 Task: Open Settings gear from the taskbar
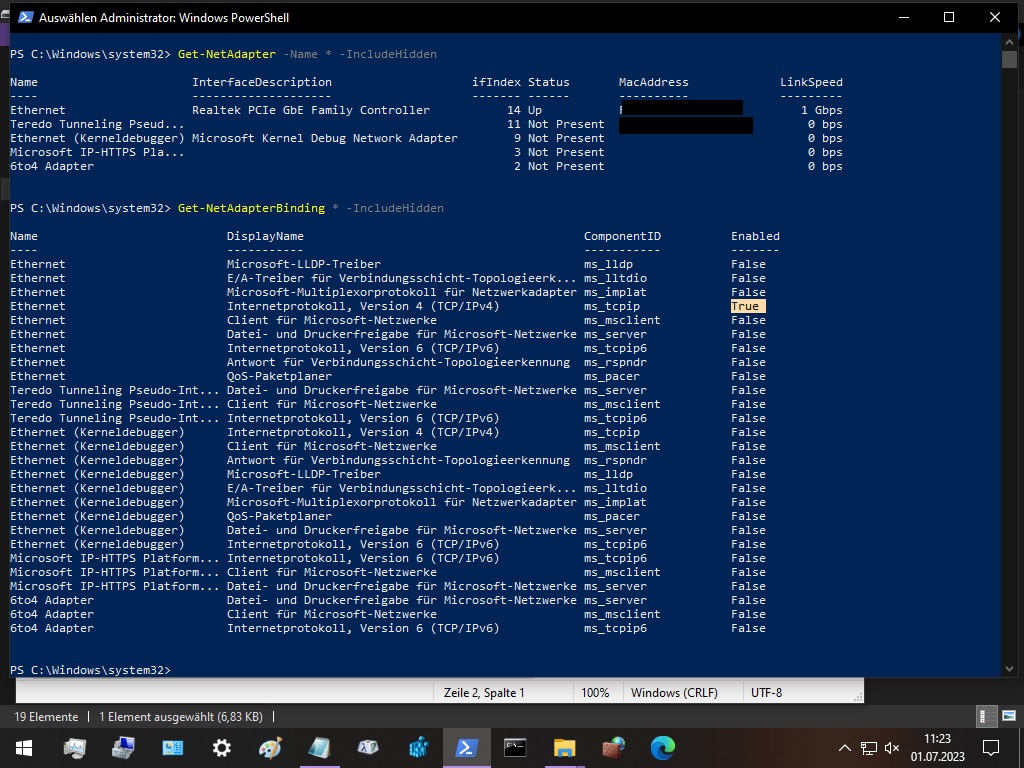221,747
